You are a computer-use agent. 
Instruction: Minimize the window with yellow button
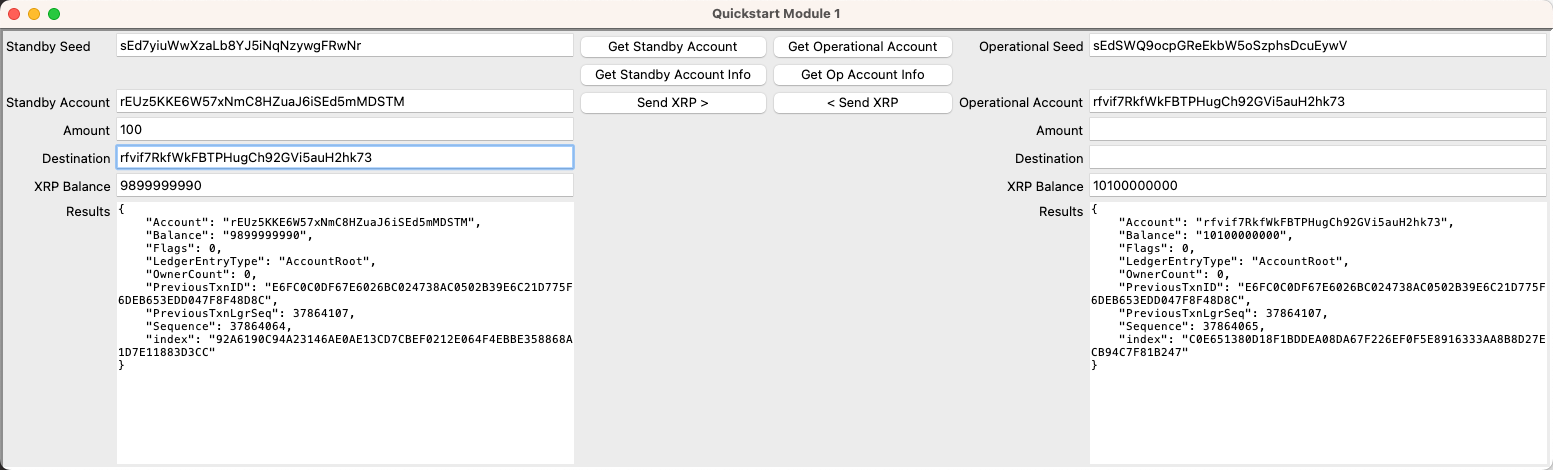34,14
